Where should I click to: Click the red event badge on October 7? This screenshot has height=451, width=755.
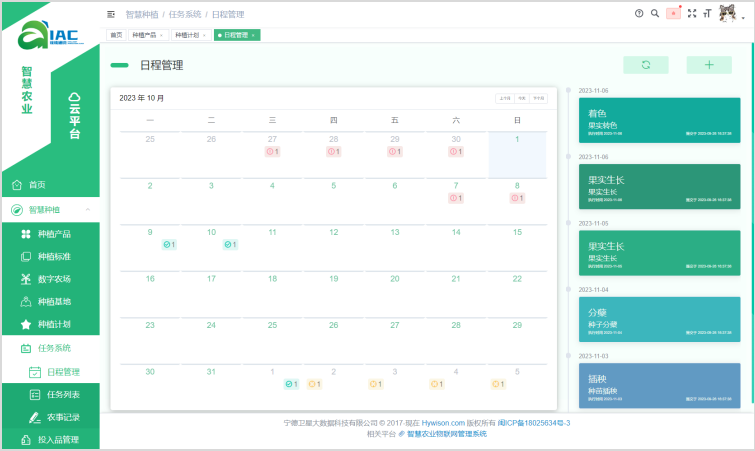click(x=456, y=198)
